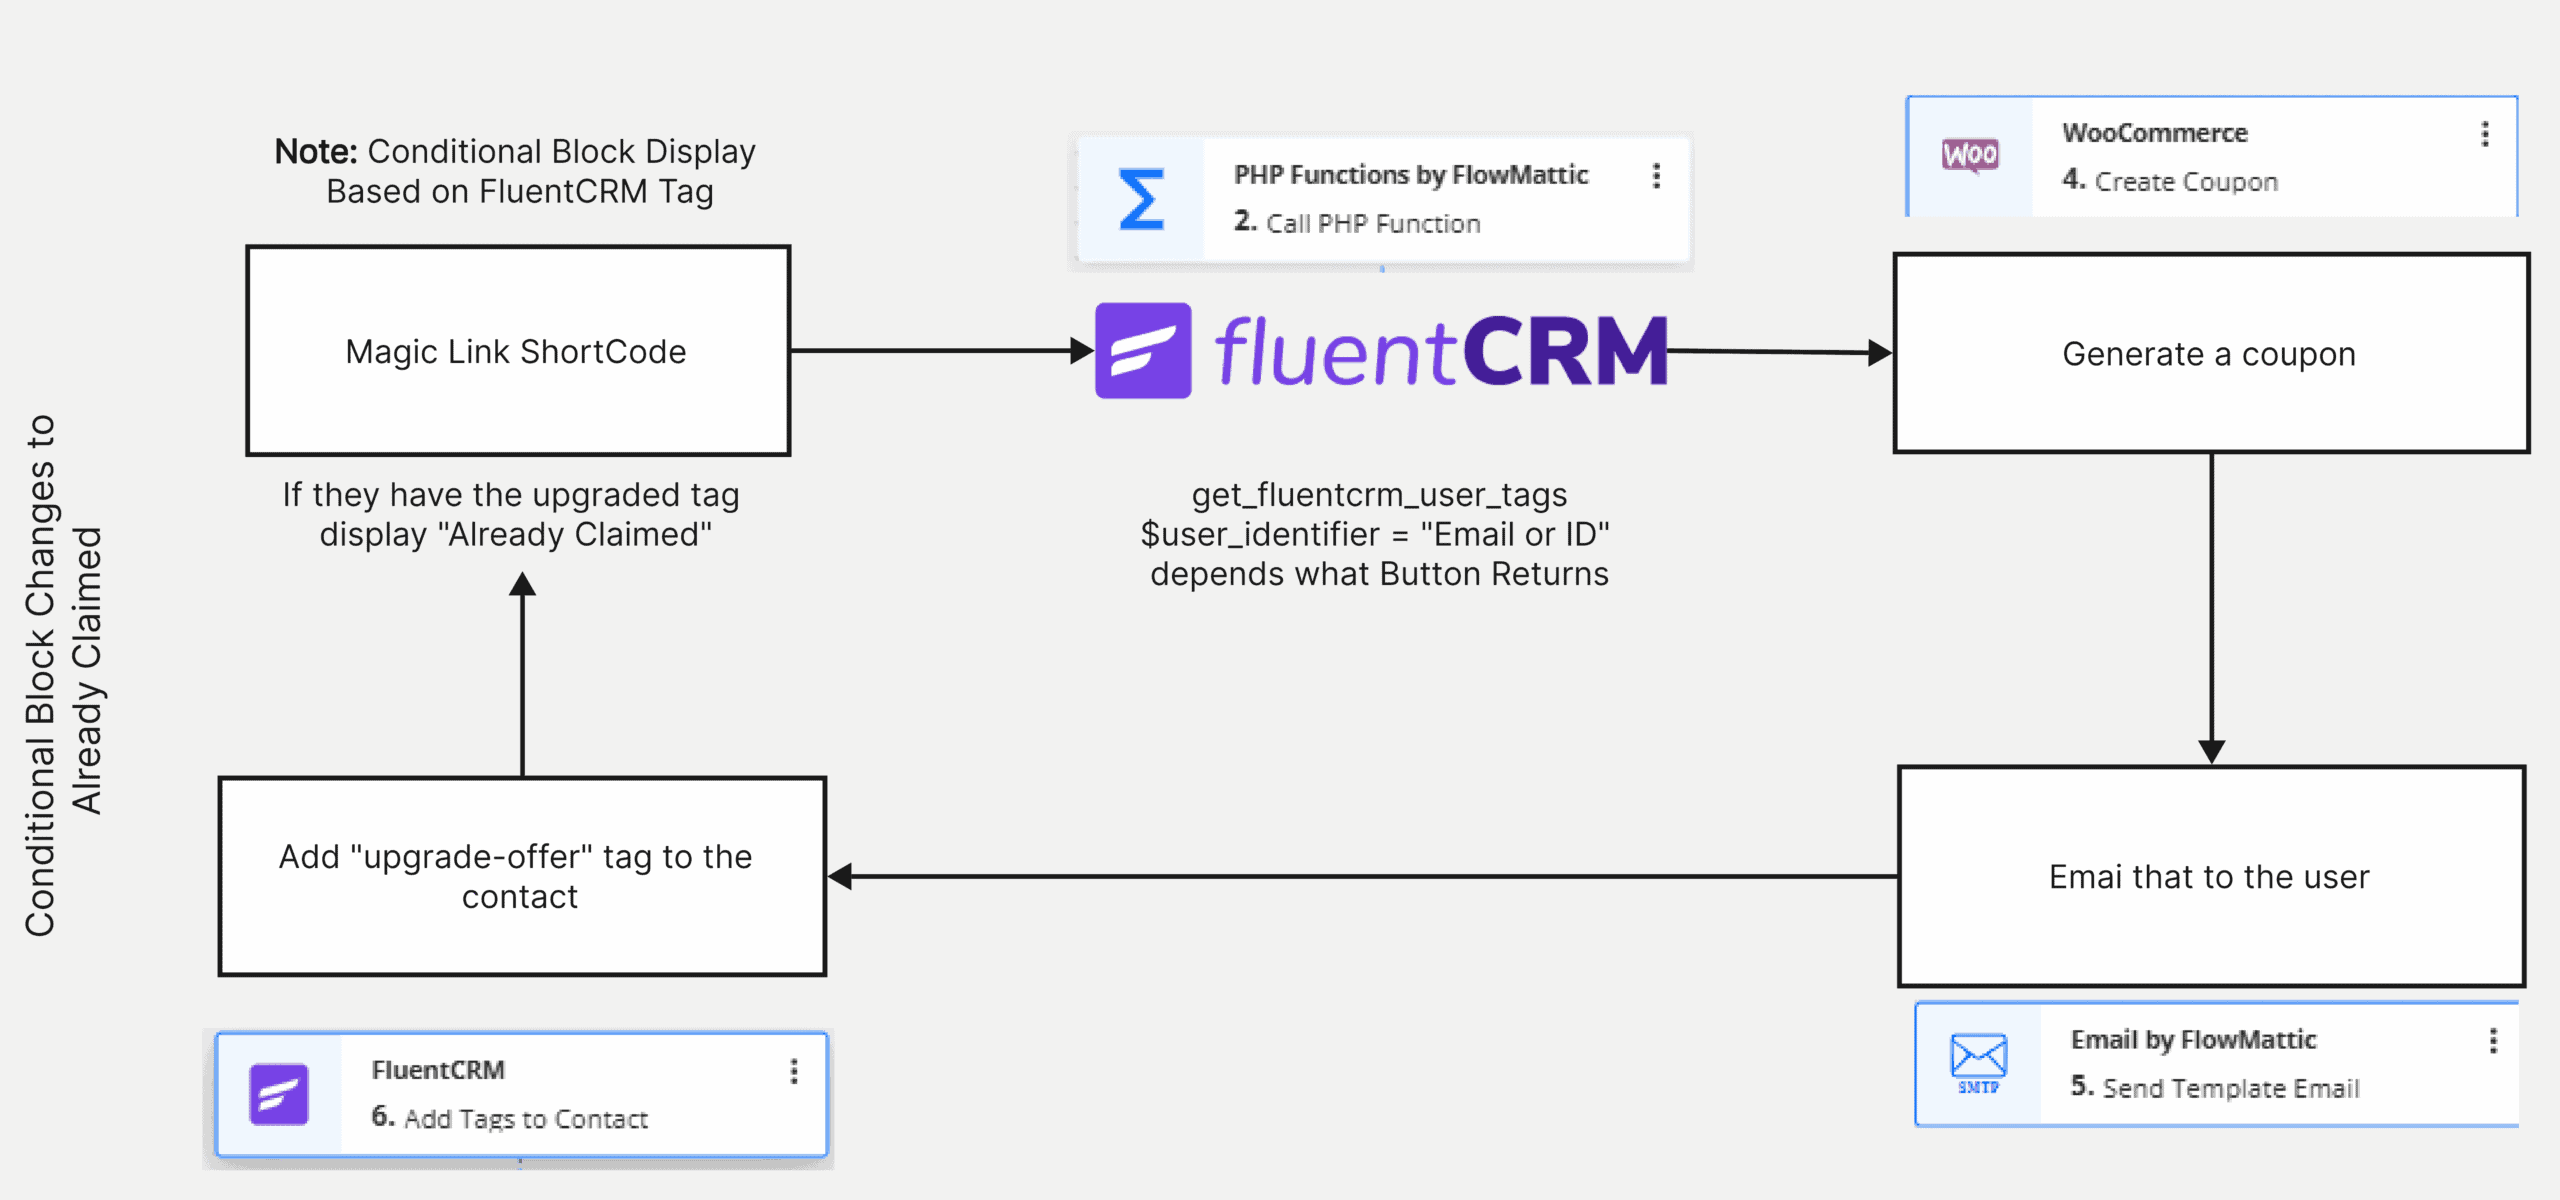Click the "Email by FlowMattic" card title
The image size is (2560, 1200).
pos(2193,1040)
